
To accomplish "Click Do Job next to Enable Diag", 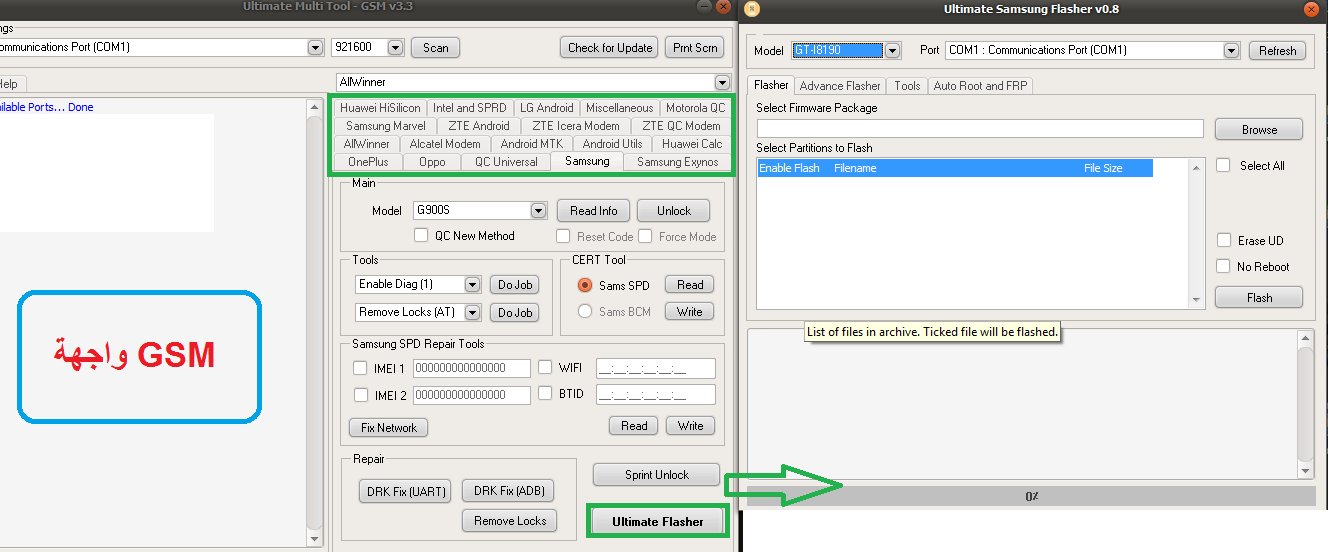I will point(515,285).
